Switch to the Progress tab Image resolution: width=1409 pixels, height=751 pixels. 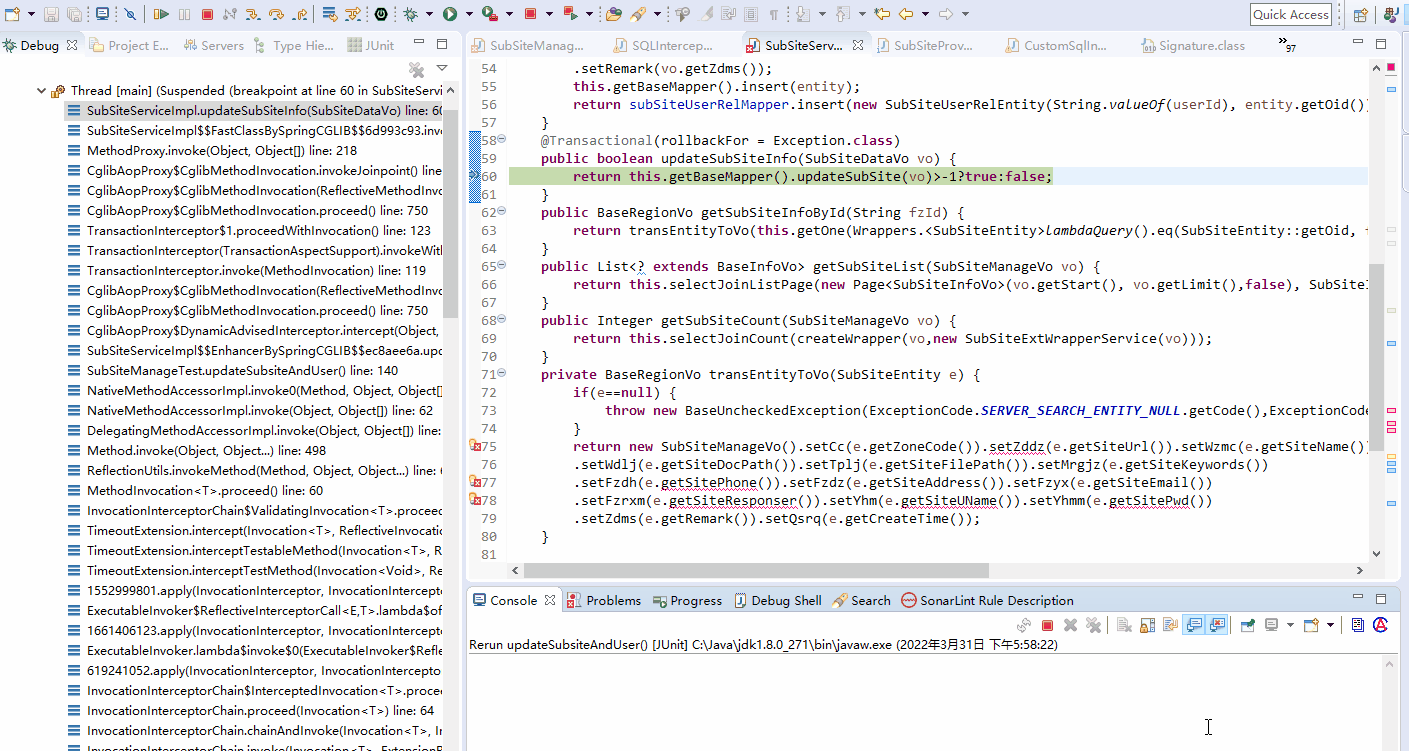[x=688, y=600]
